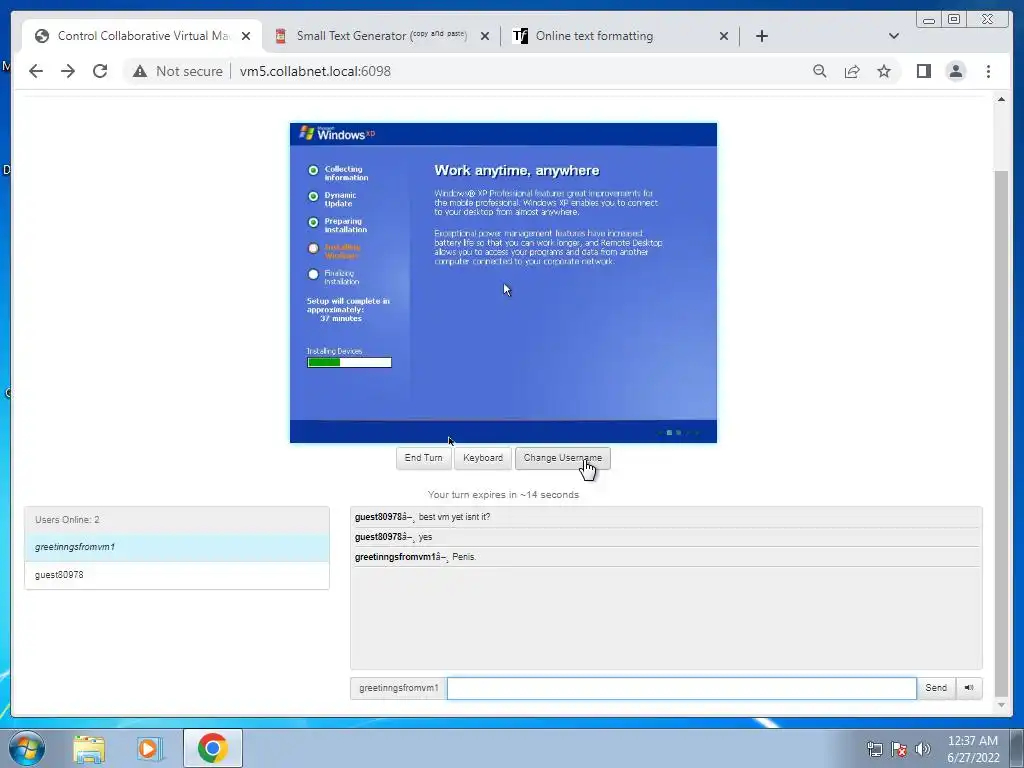
Task: Toggle the Chrome side panel
Action: (x=923, y=71)
